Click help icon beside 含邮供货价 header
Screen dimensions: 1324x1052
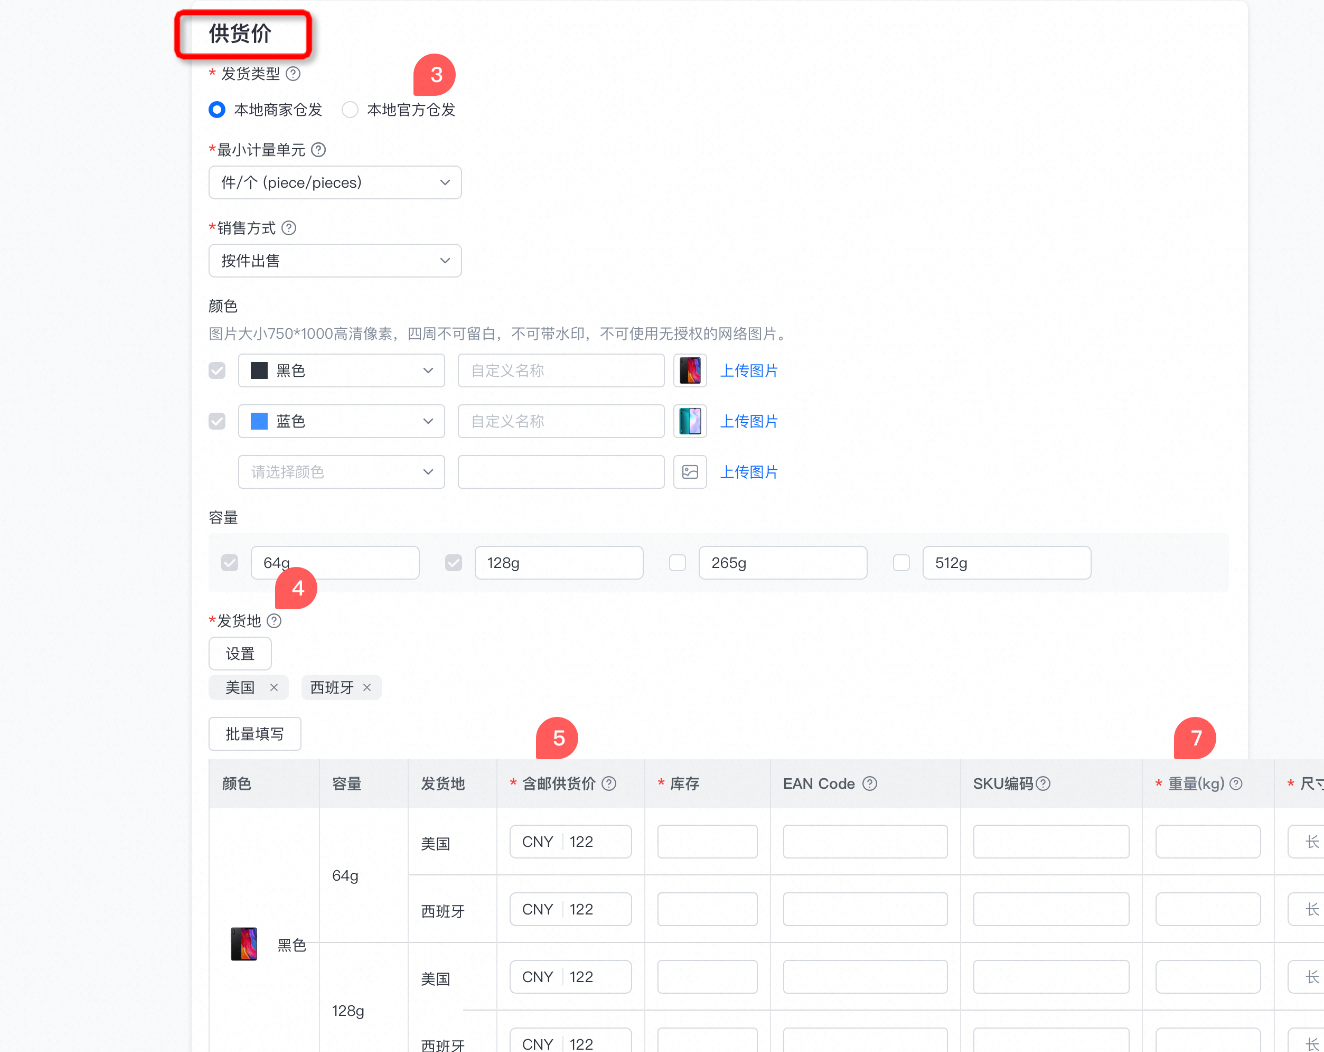(x=609, y=784)
